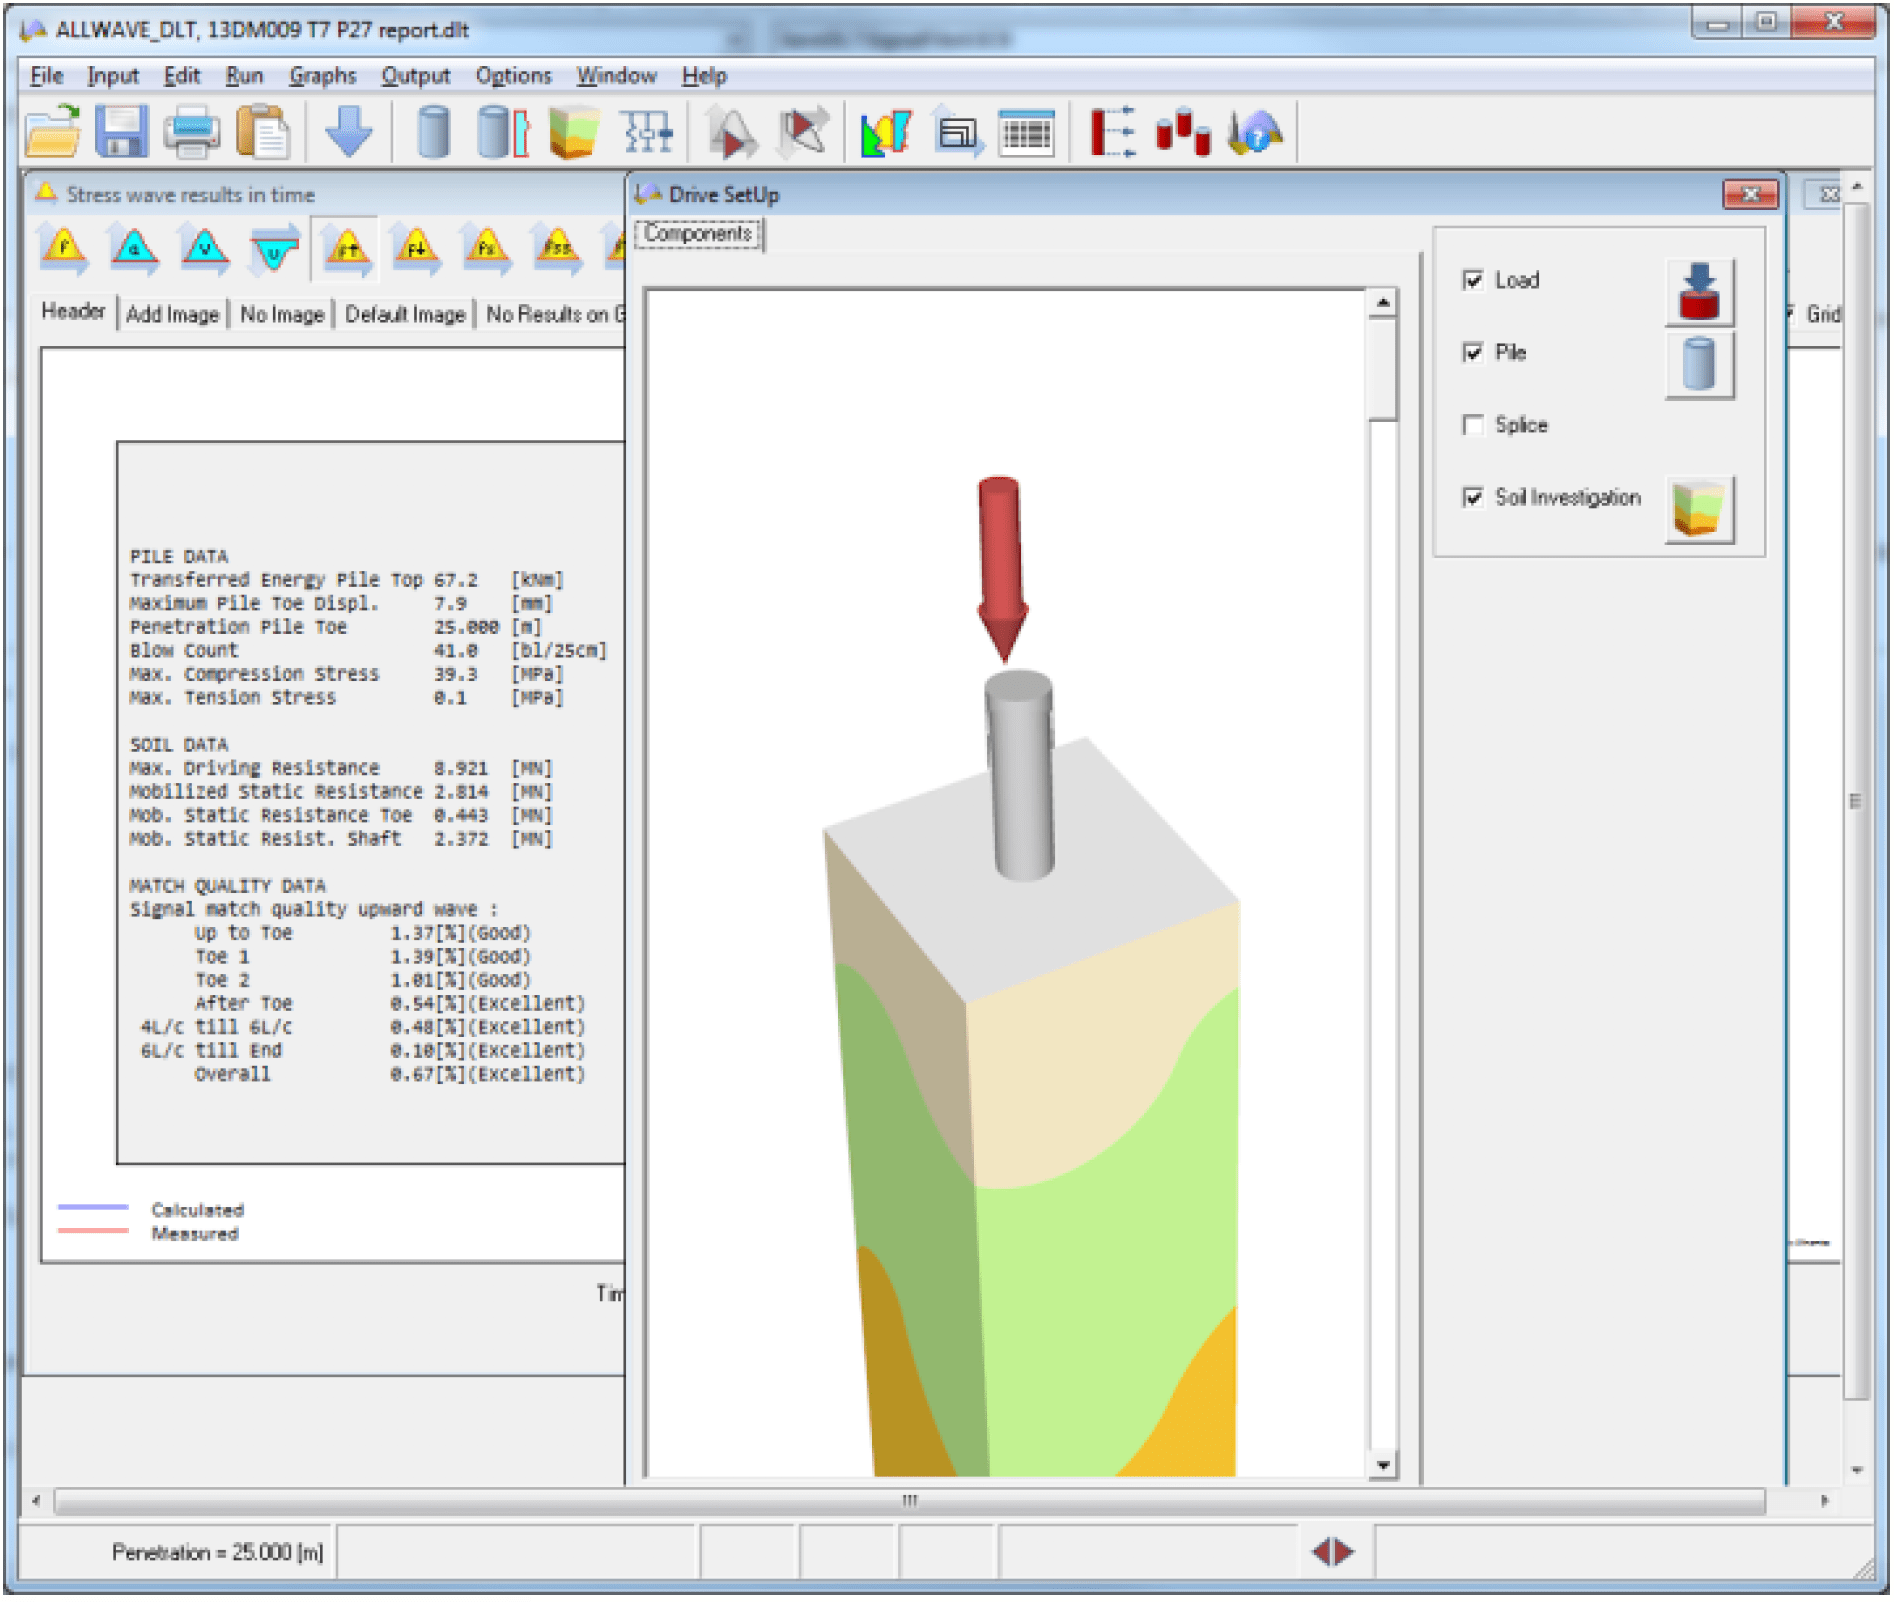Toggle the Soil Investigation checkbox
1894x1602 pixels.
(1472, 497)
